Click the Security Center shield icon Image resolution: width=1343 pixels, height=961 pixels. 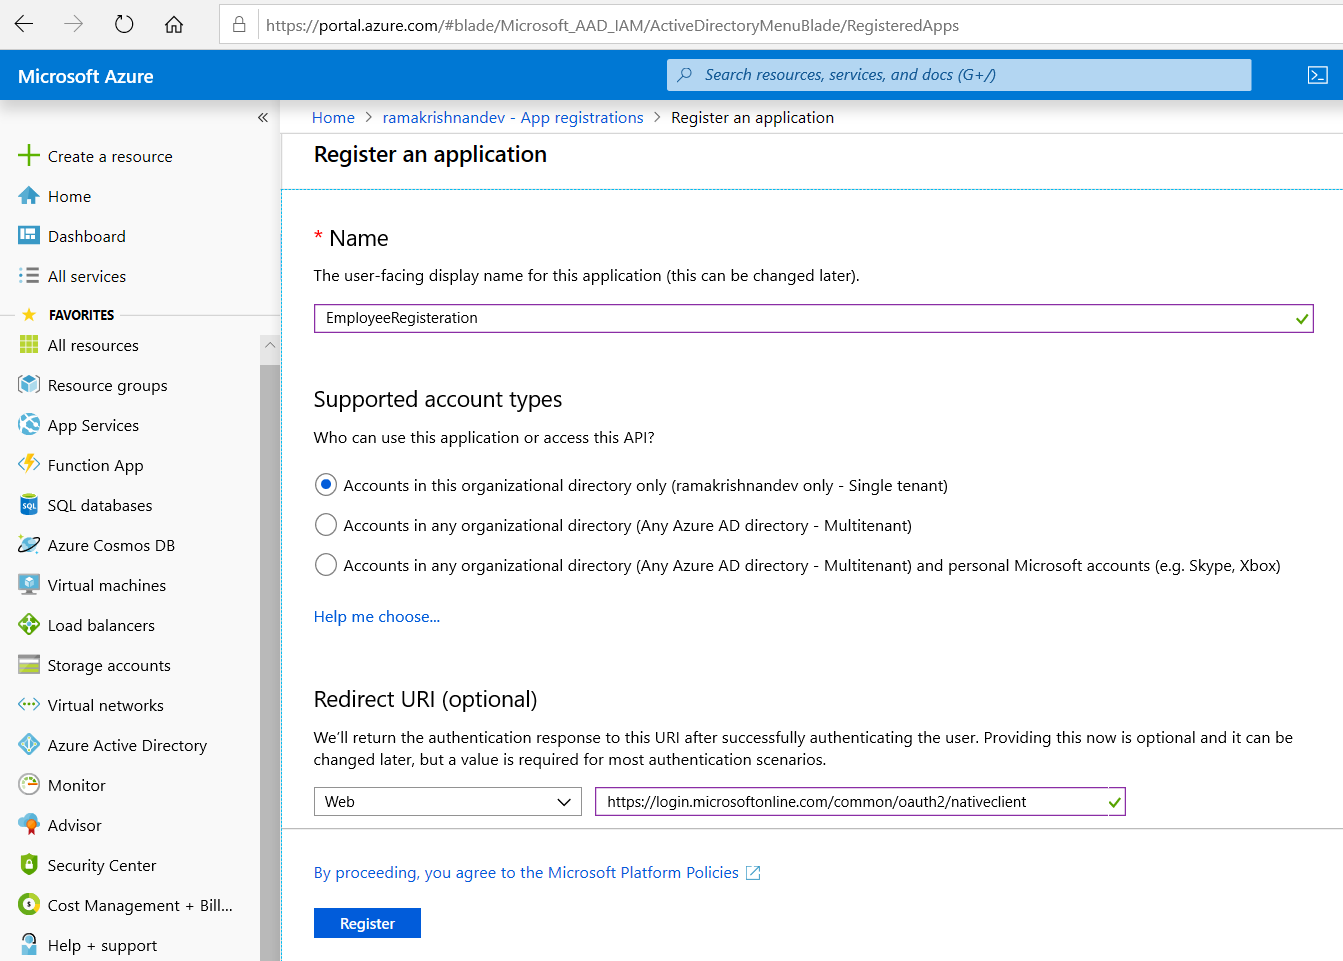pos(29,865)
